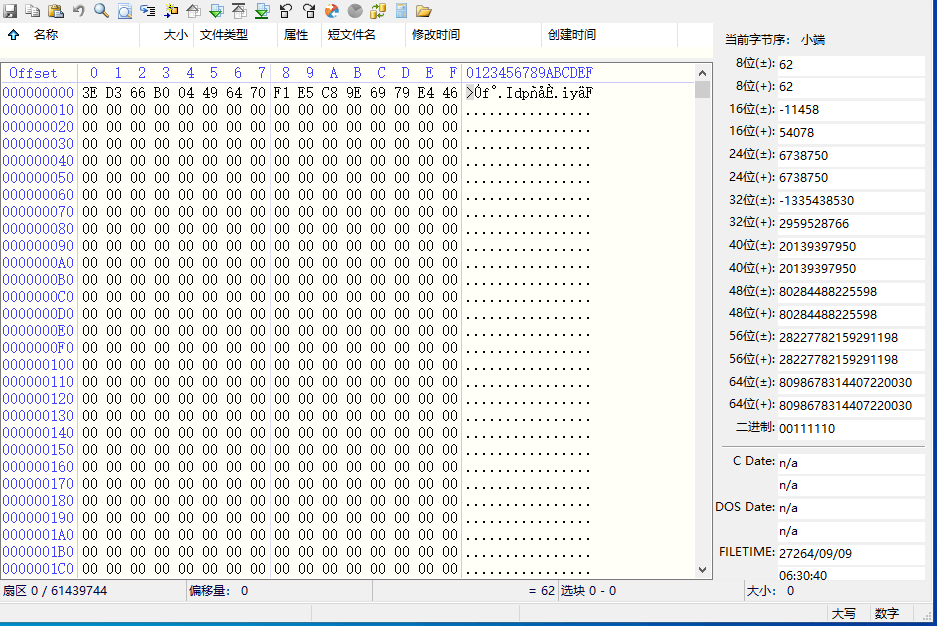
Task: Click the green down-arrow with underline icon
Action: [262, 11]
